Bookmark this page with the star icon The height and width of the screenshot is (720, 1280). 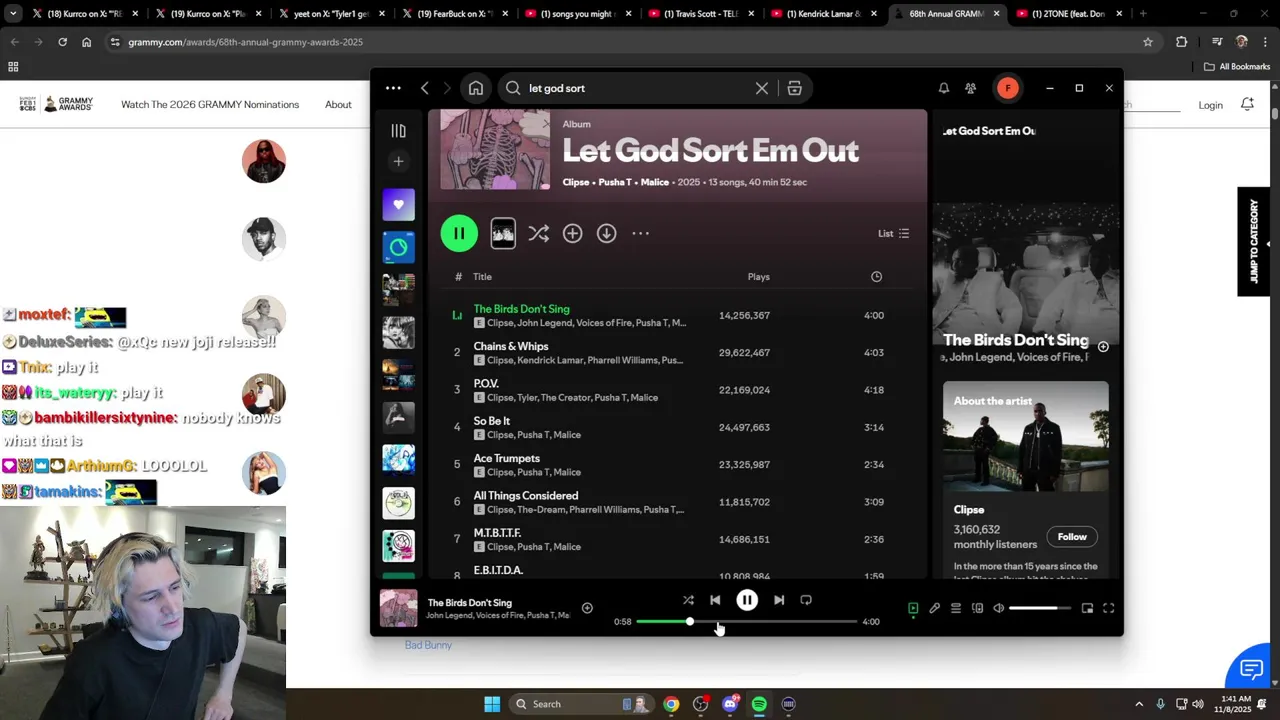click(1148, 42)
